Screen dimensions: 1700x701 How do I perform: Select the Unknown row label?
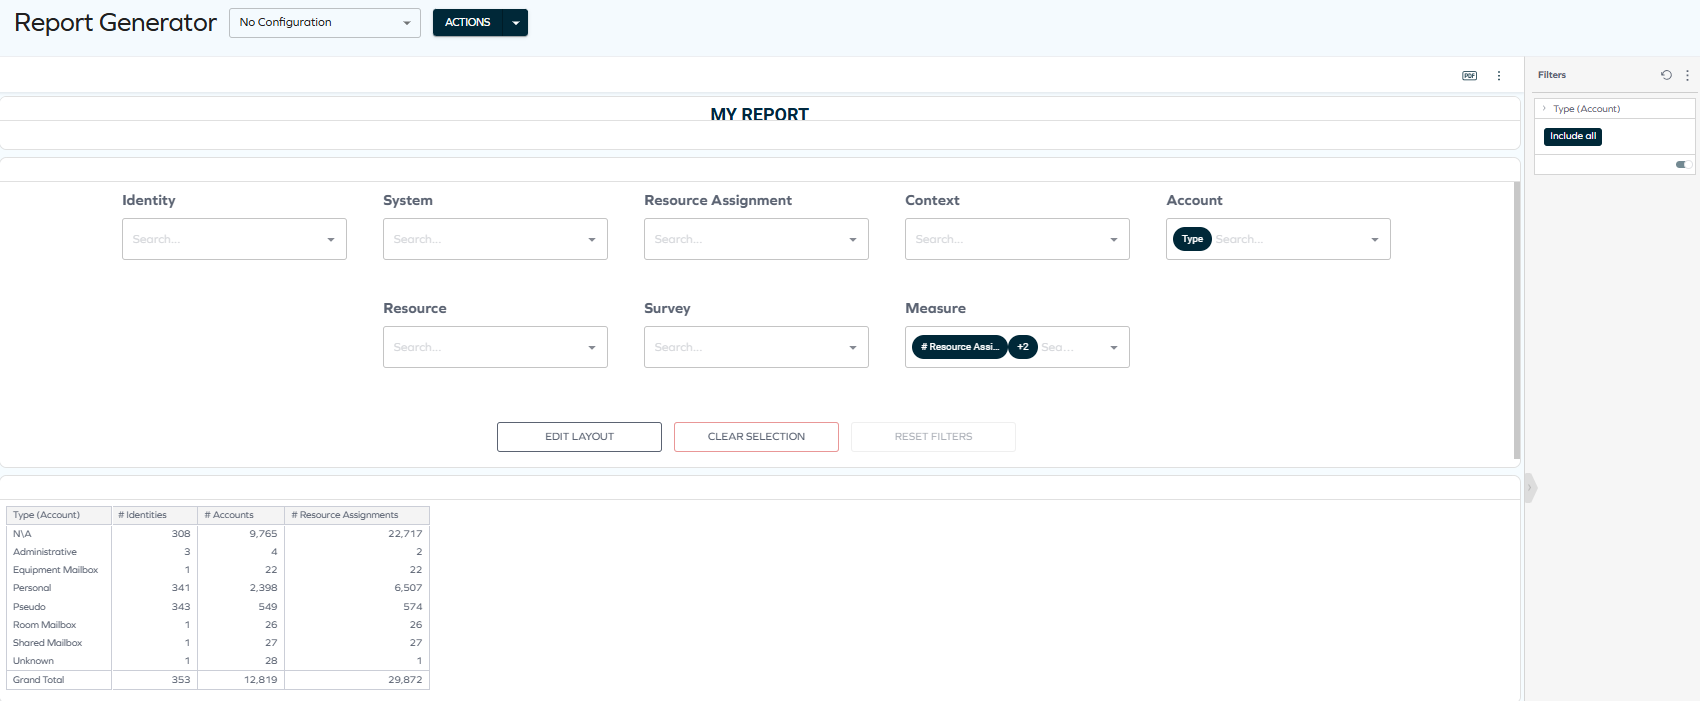(33, 661)
